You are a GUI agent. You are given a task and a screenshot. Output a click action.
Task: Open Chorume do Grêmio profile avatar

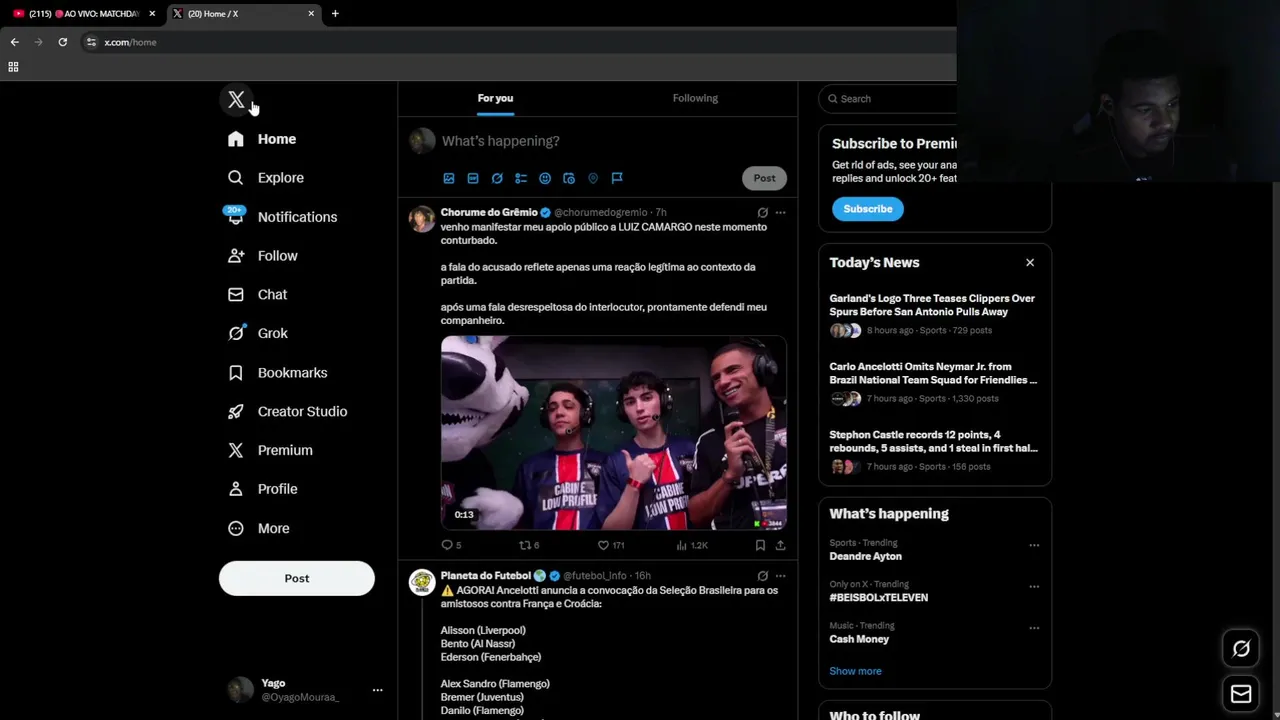point(422,219)
